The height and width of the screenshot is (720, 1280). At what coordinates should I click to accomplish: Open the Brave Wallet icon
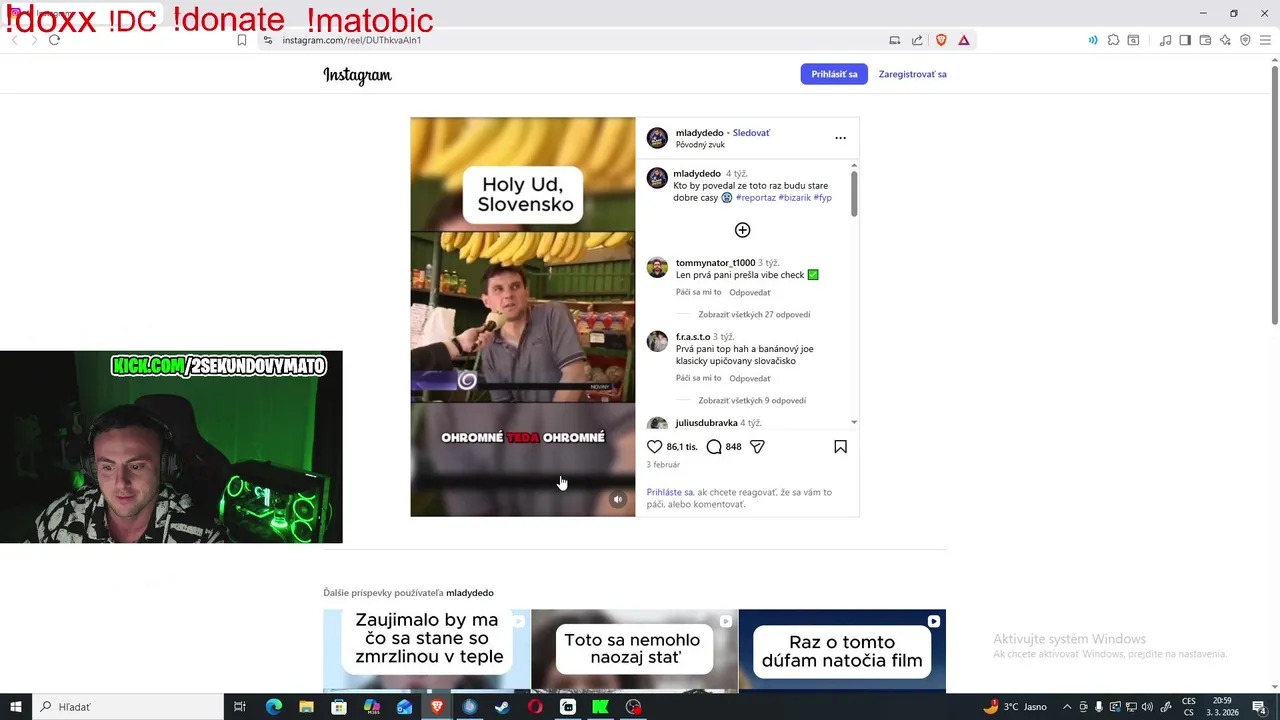click(1205, 40)
